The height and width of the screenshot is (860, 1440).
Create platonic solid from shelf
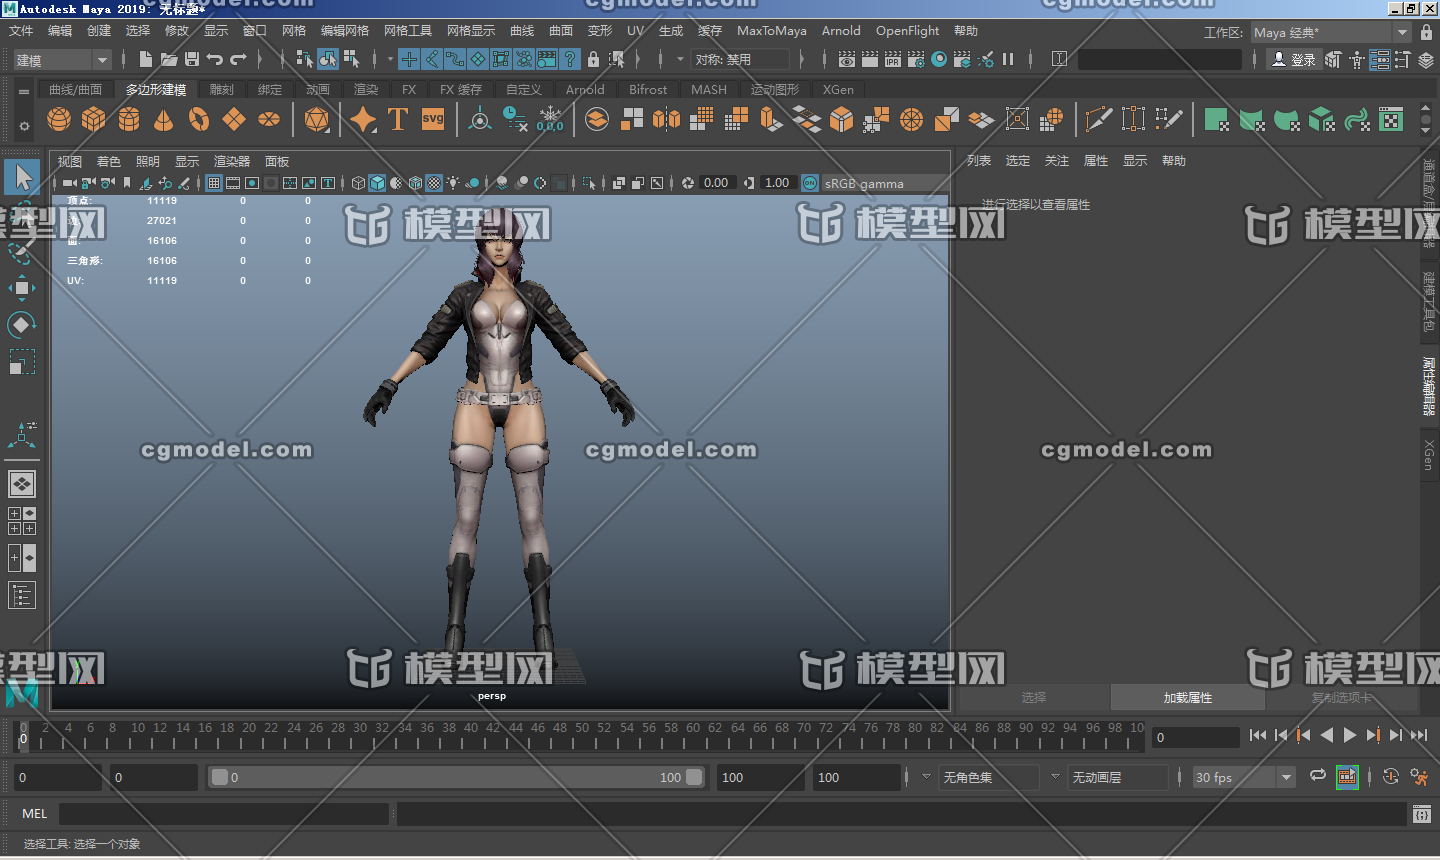(316, 120)
